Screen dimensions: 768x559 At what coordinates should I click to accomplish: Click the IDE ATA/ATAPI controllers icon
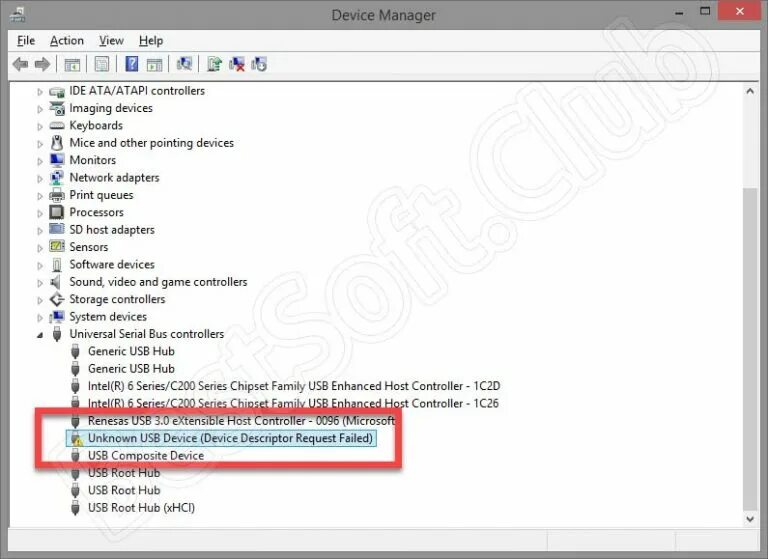pyautogui.click(x=57, y=91)
